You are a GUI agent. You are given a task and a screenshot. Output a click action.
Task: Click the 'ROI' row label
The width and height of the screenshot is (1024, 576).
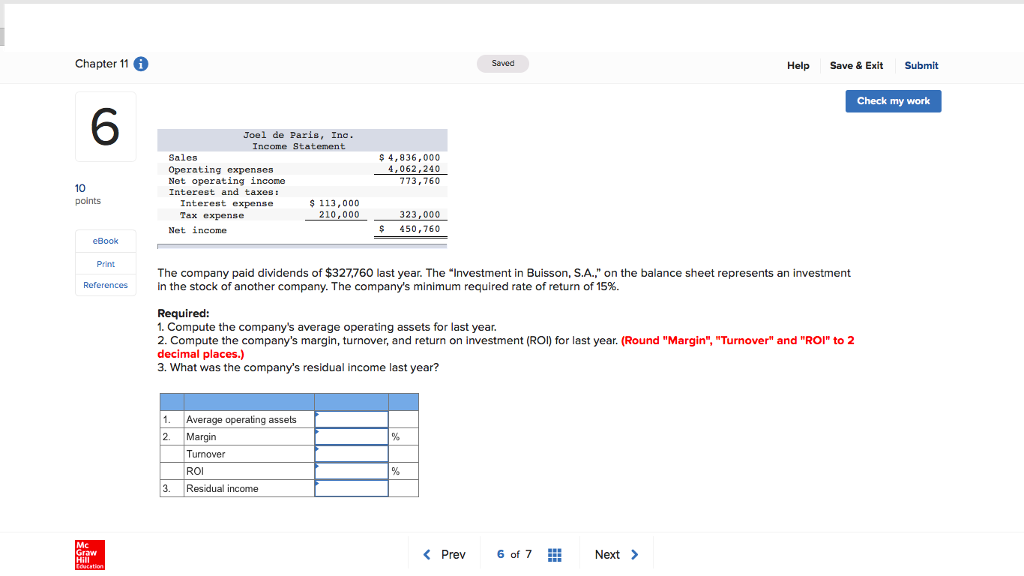click(195, 471)
